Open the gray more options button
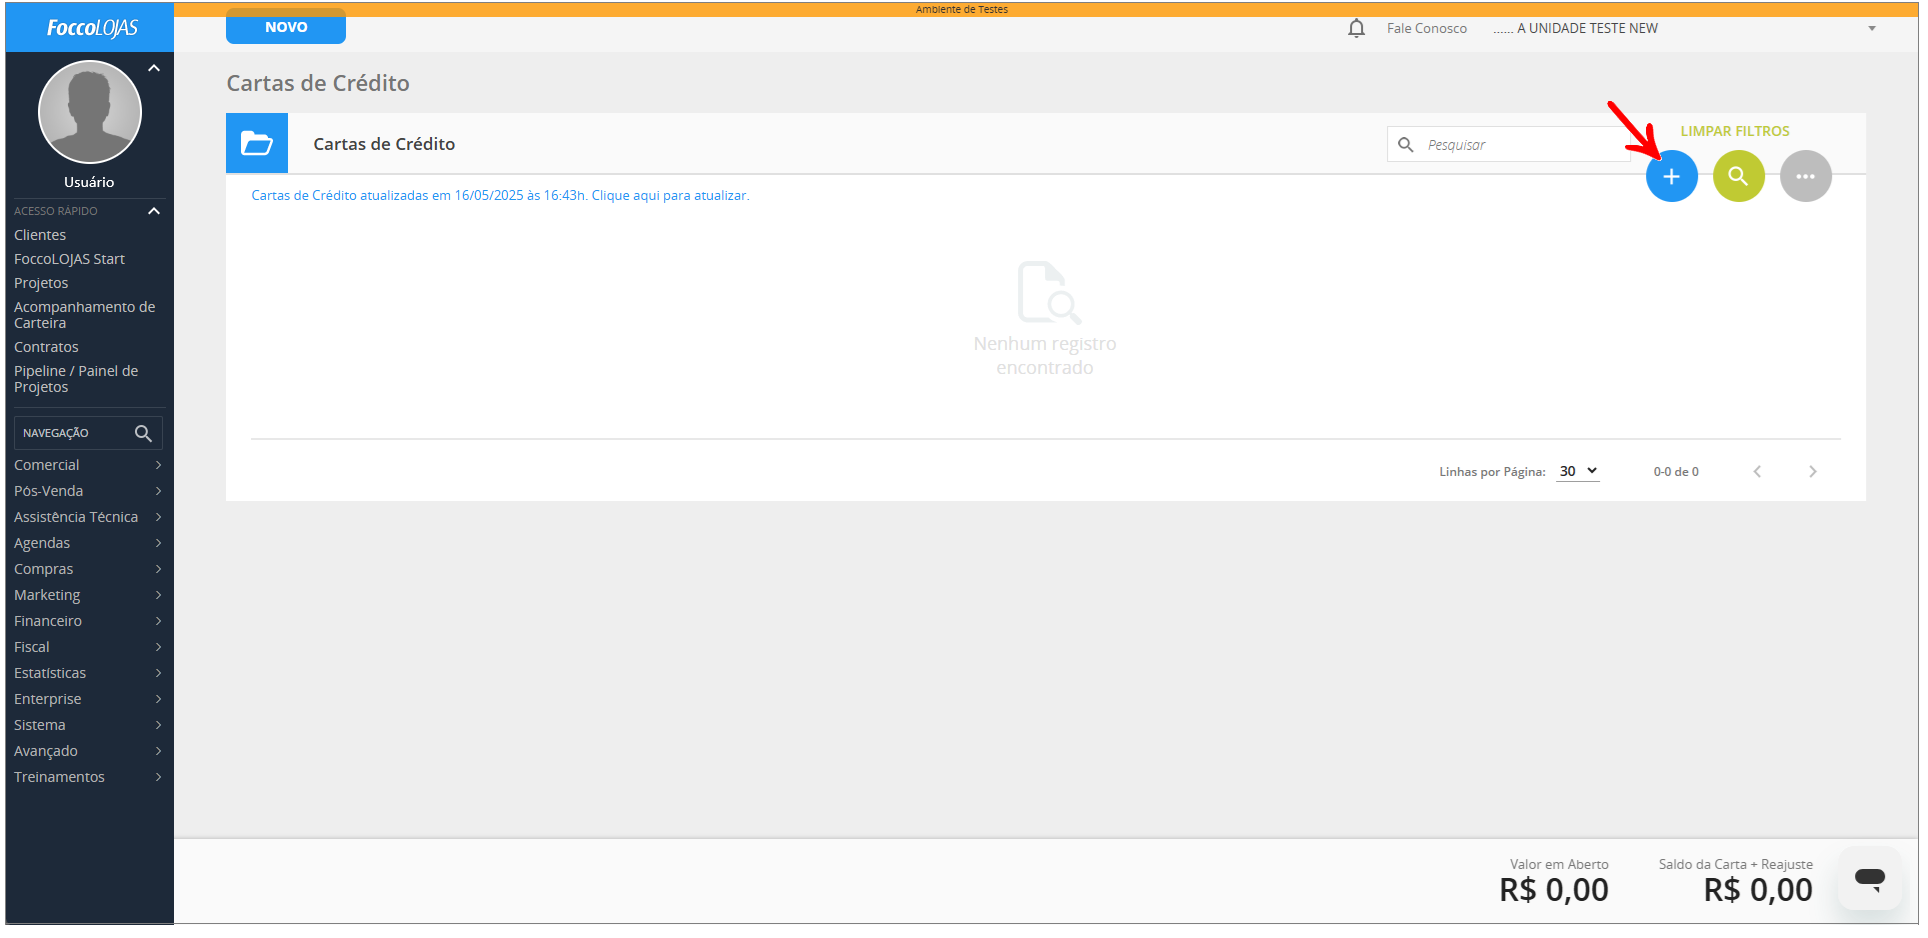Screen dimensions: 1928x938 click(1805, 176)
